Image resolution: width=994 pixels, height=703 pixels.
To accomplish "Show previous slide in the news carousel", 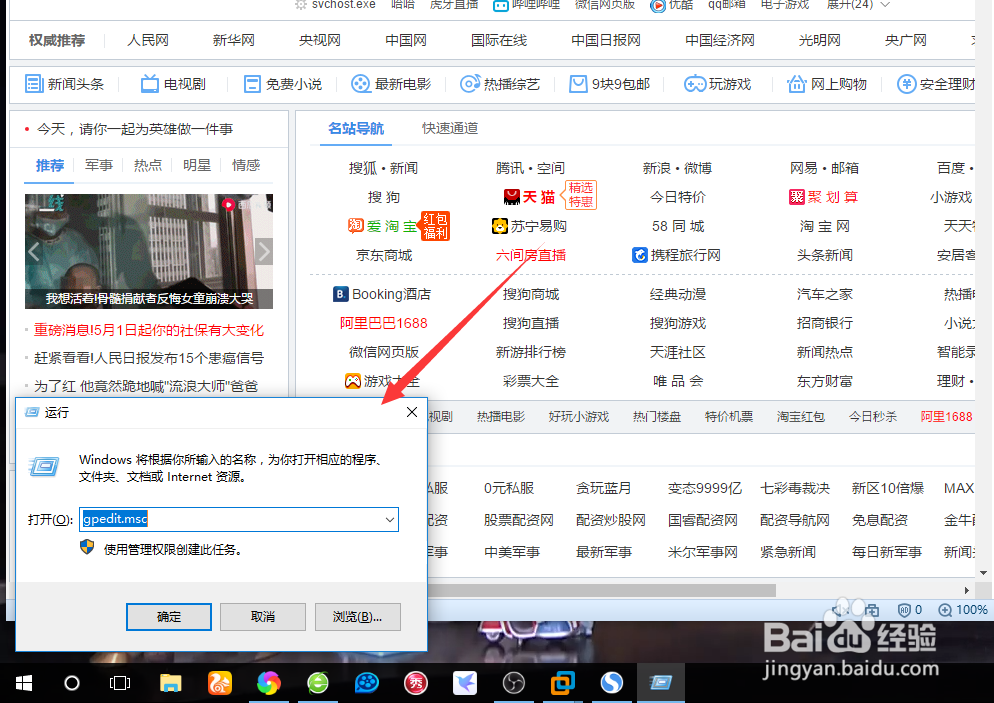I will (34, 252).
